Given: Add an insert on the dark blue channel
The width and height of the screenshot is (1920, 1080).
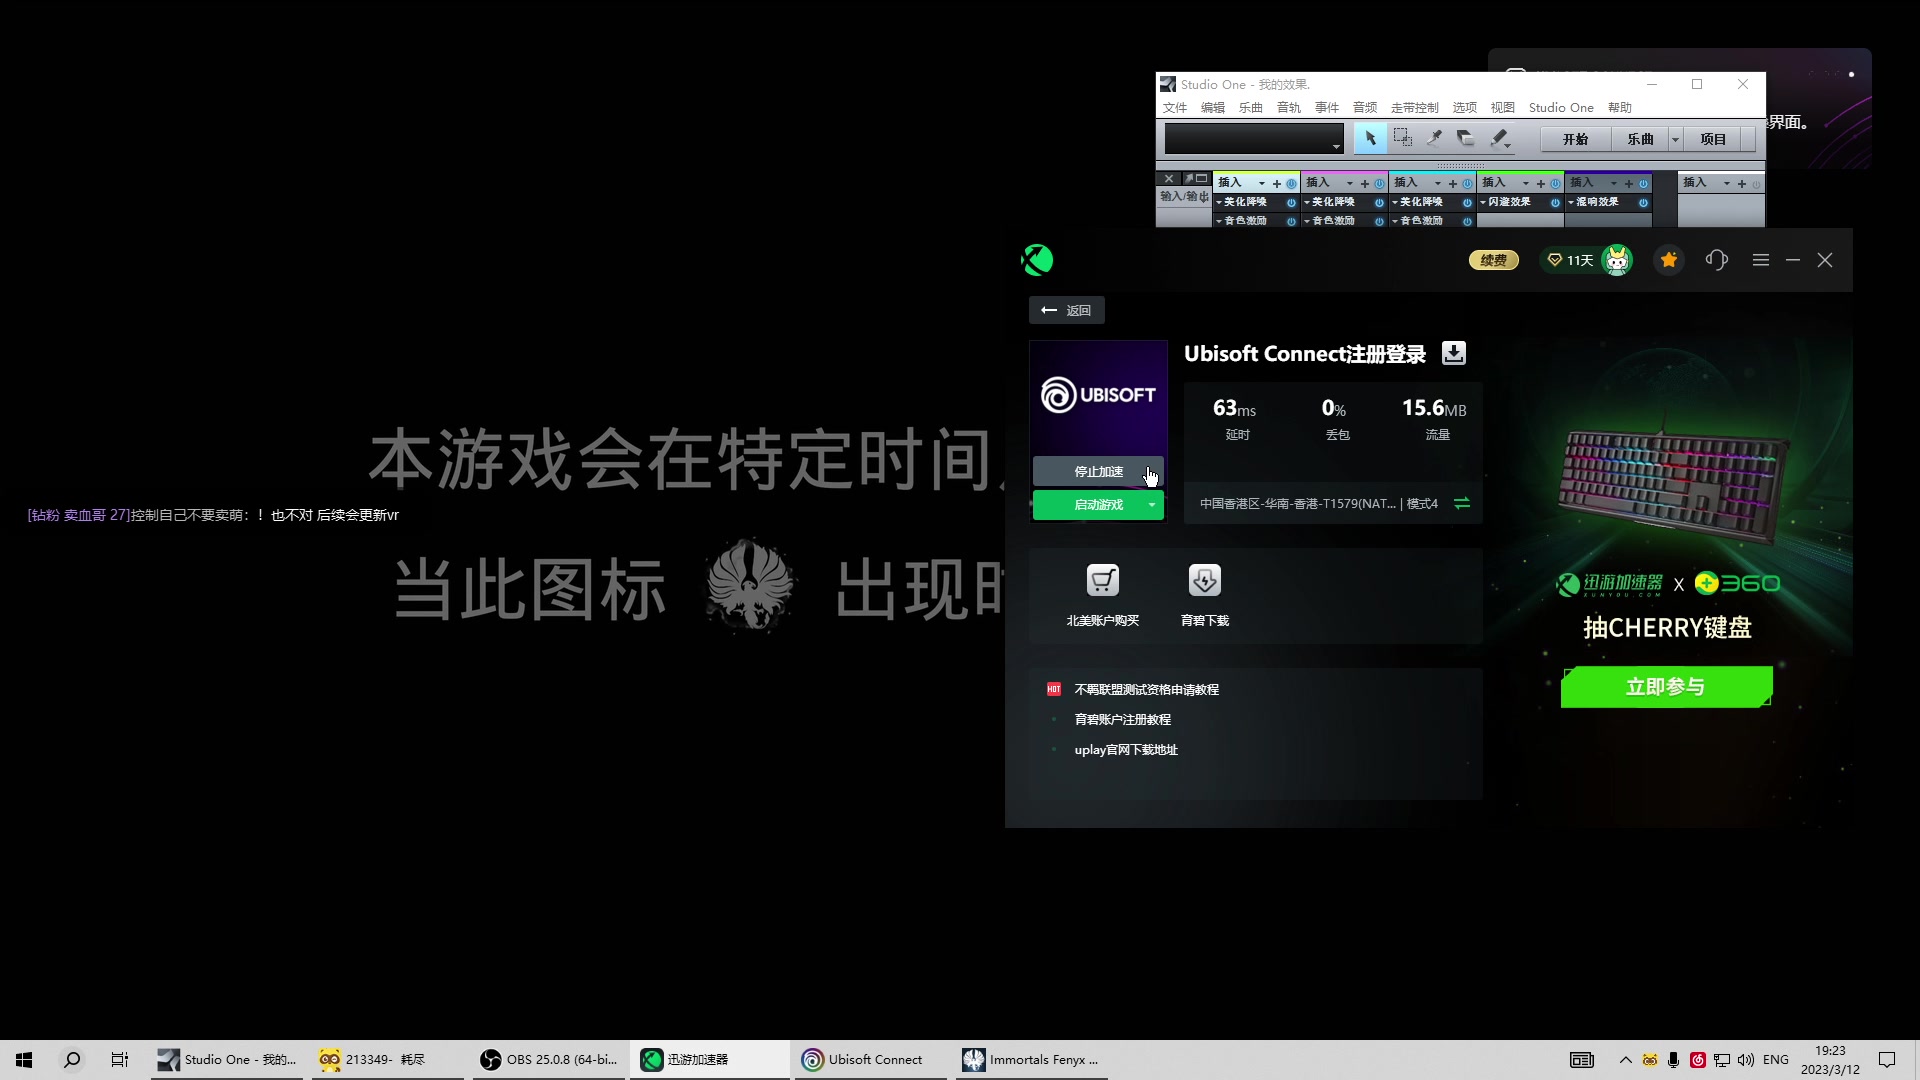Looking at the screenshot, I should pyautogui.click(x=1629, y=184).
